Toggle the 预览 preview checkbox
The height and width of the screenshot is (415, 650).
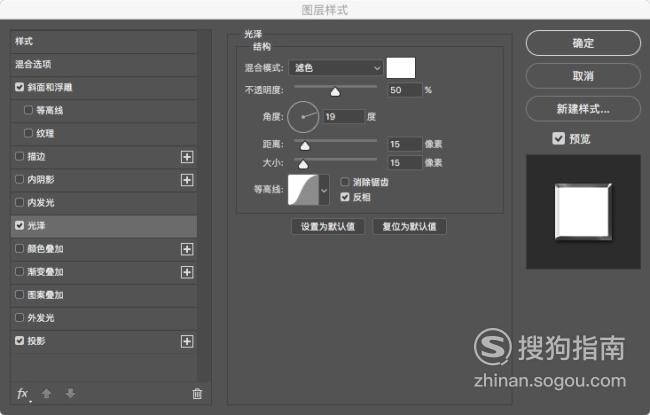[559, 138]
